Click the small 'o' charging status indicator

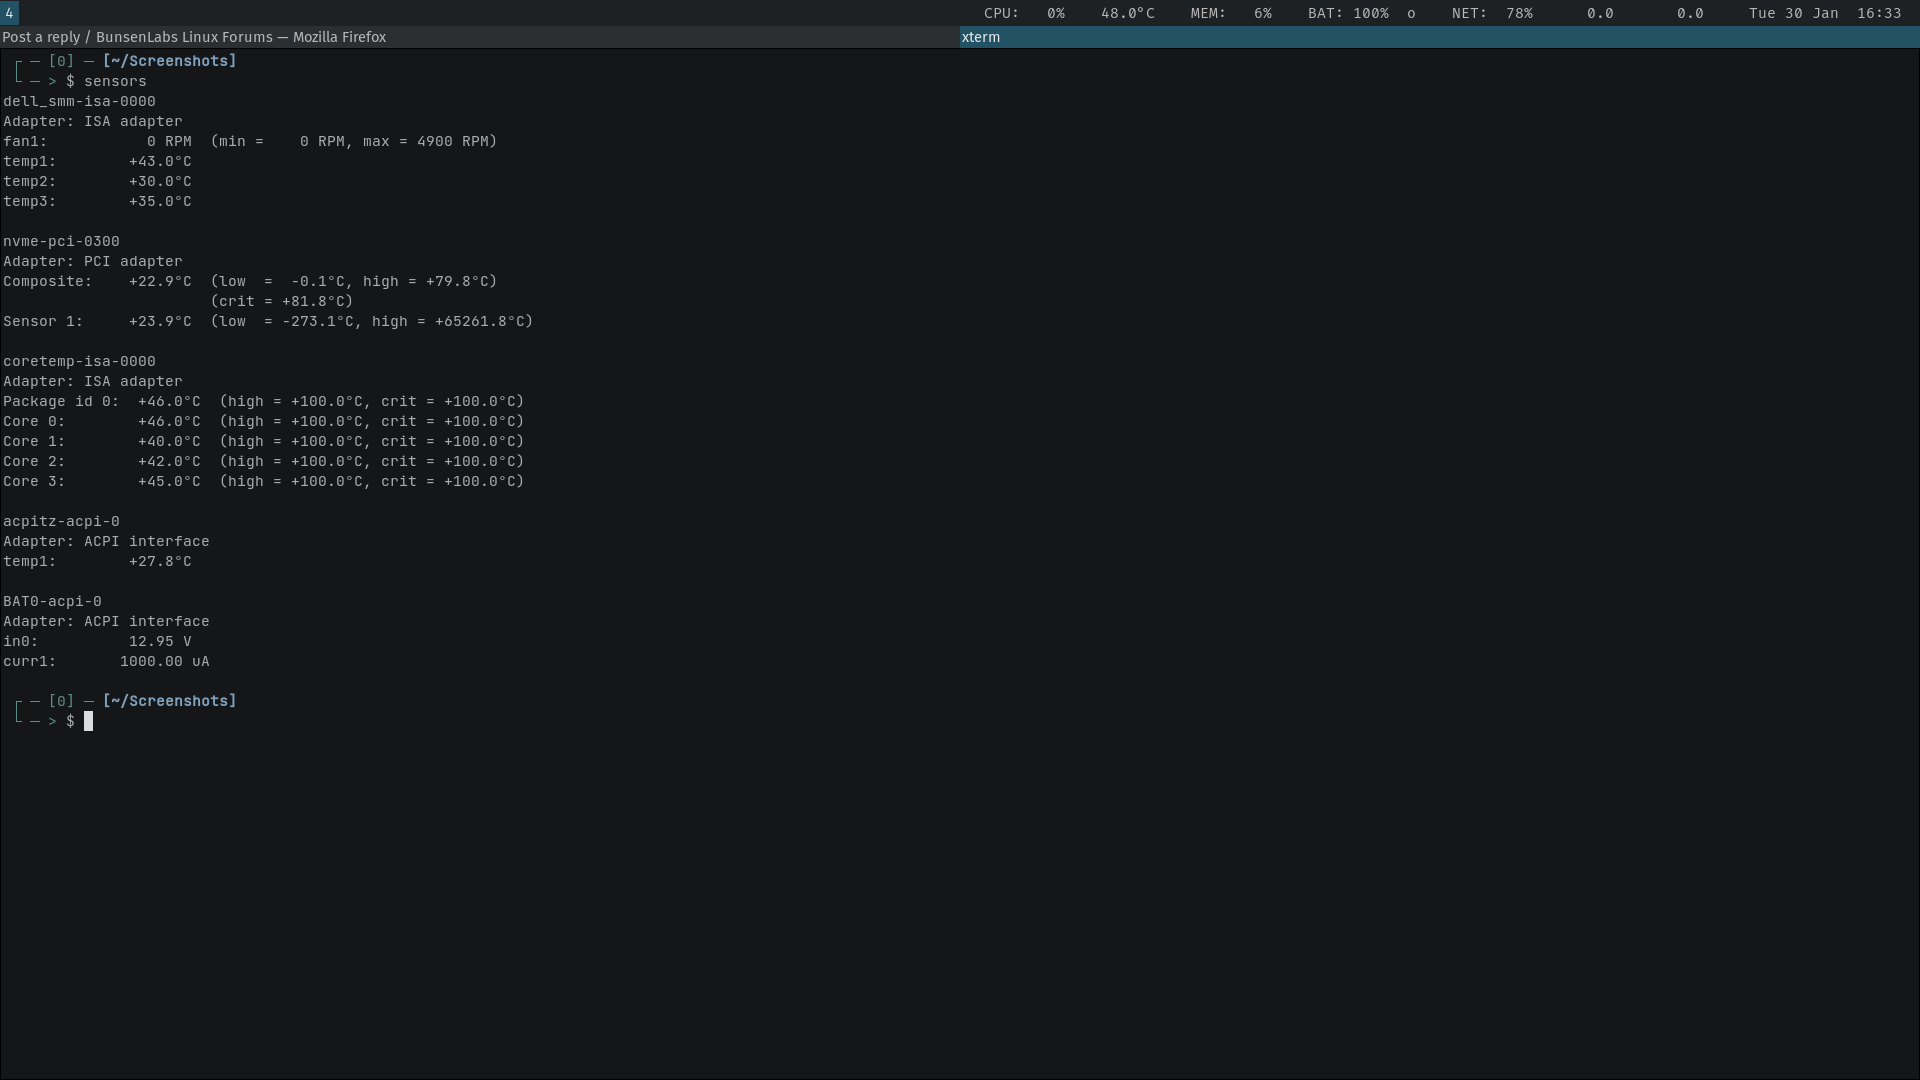[1411, 13]
